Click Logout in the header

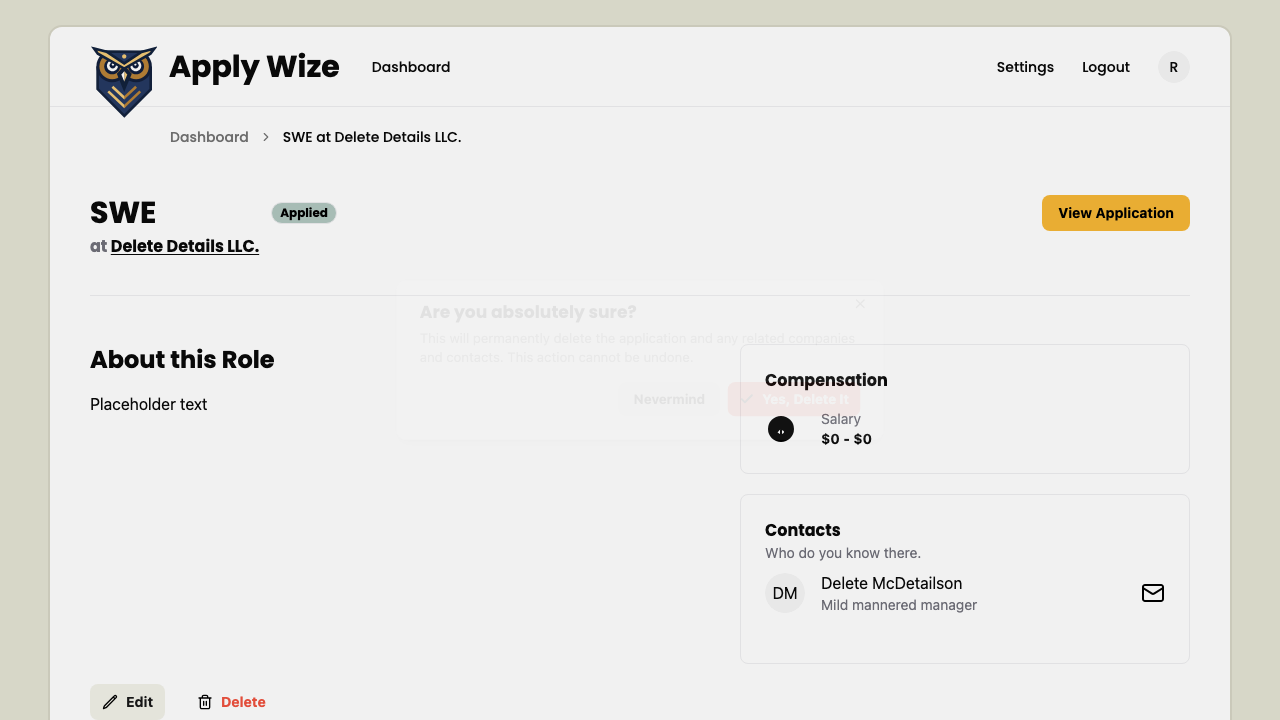click(x=1106, y=67)
